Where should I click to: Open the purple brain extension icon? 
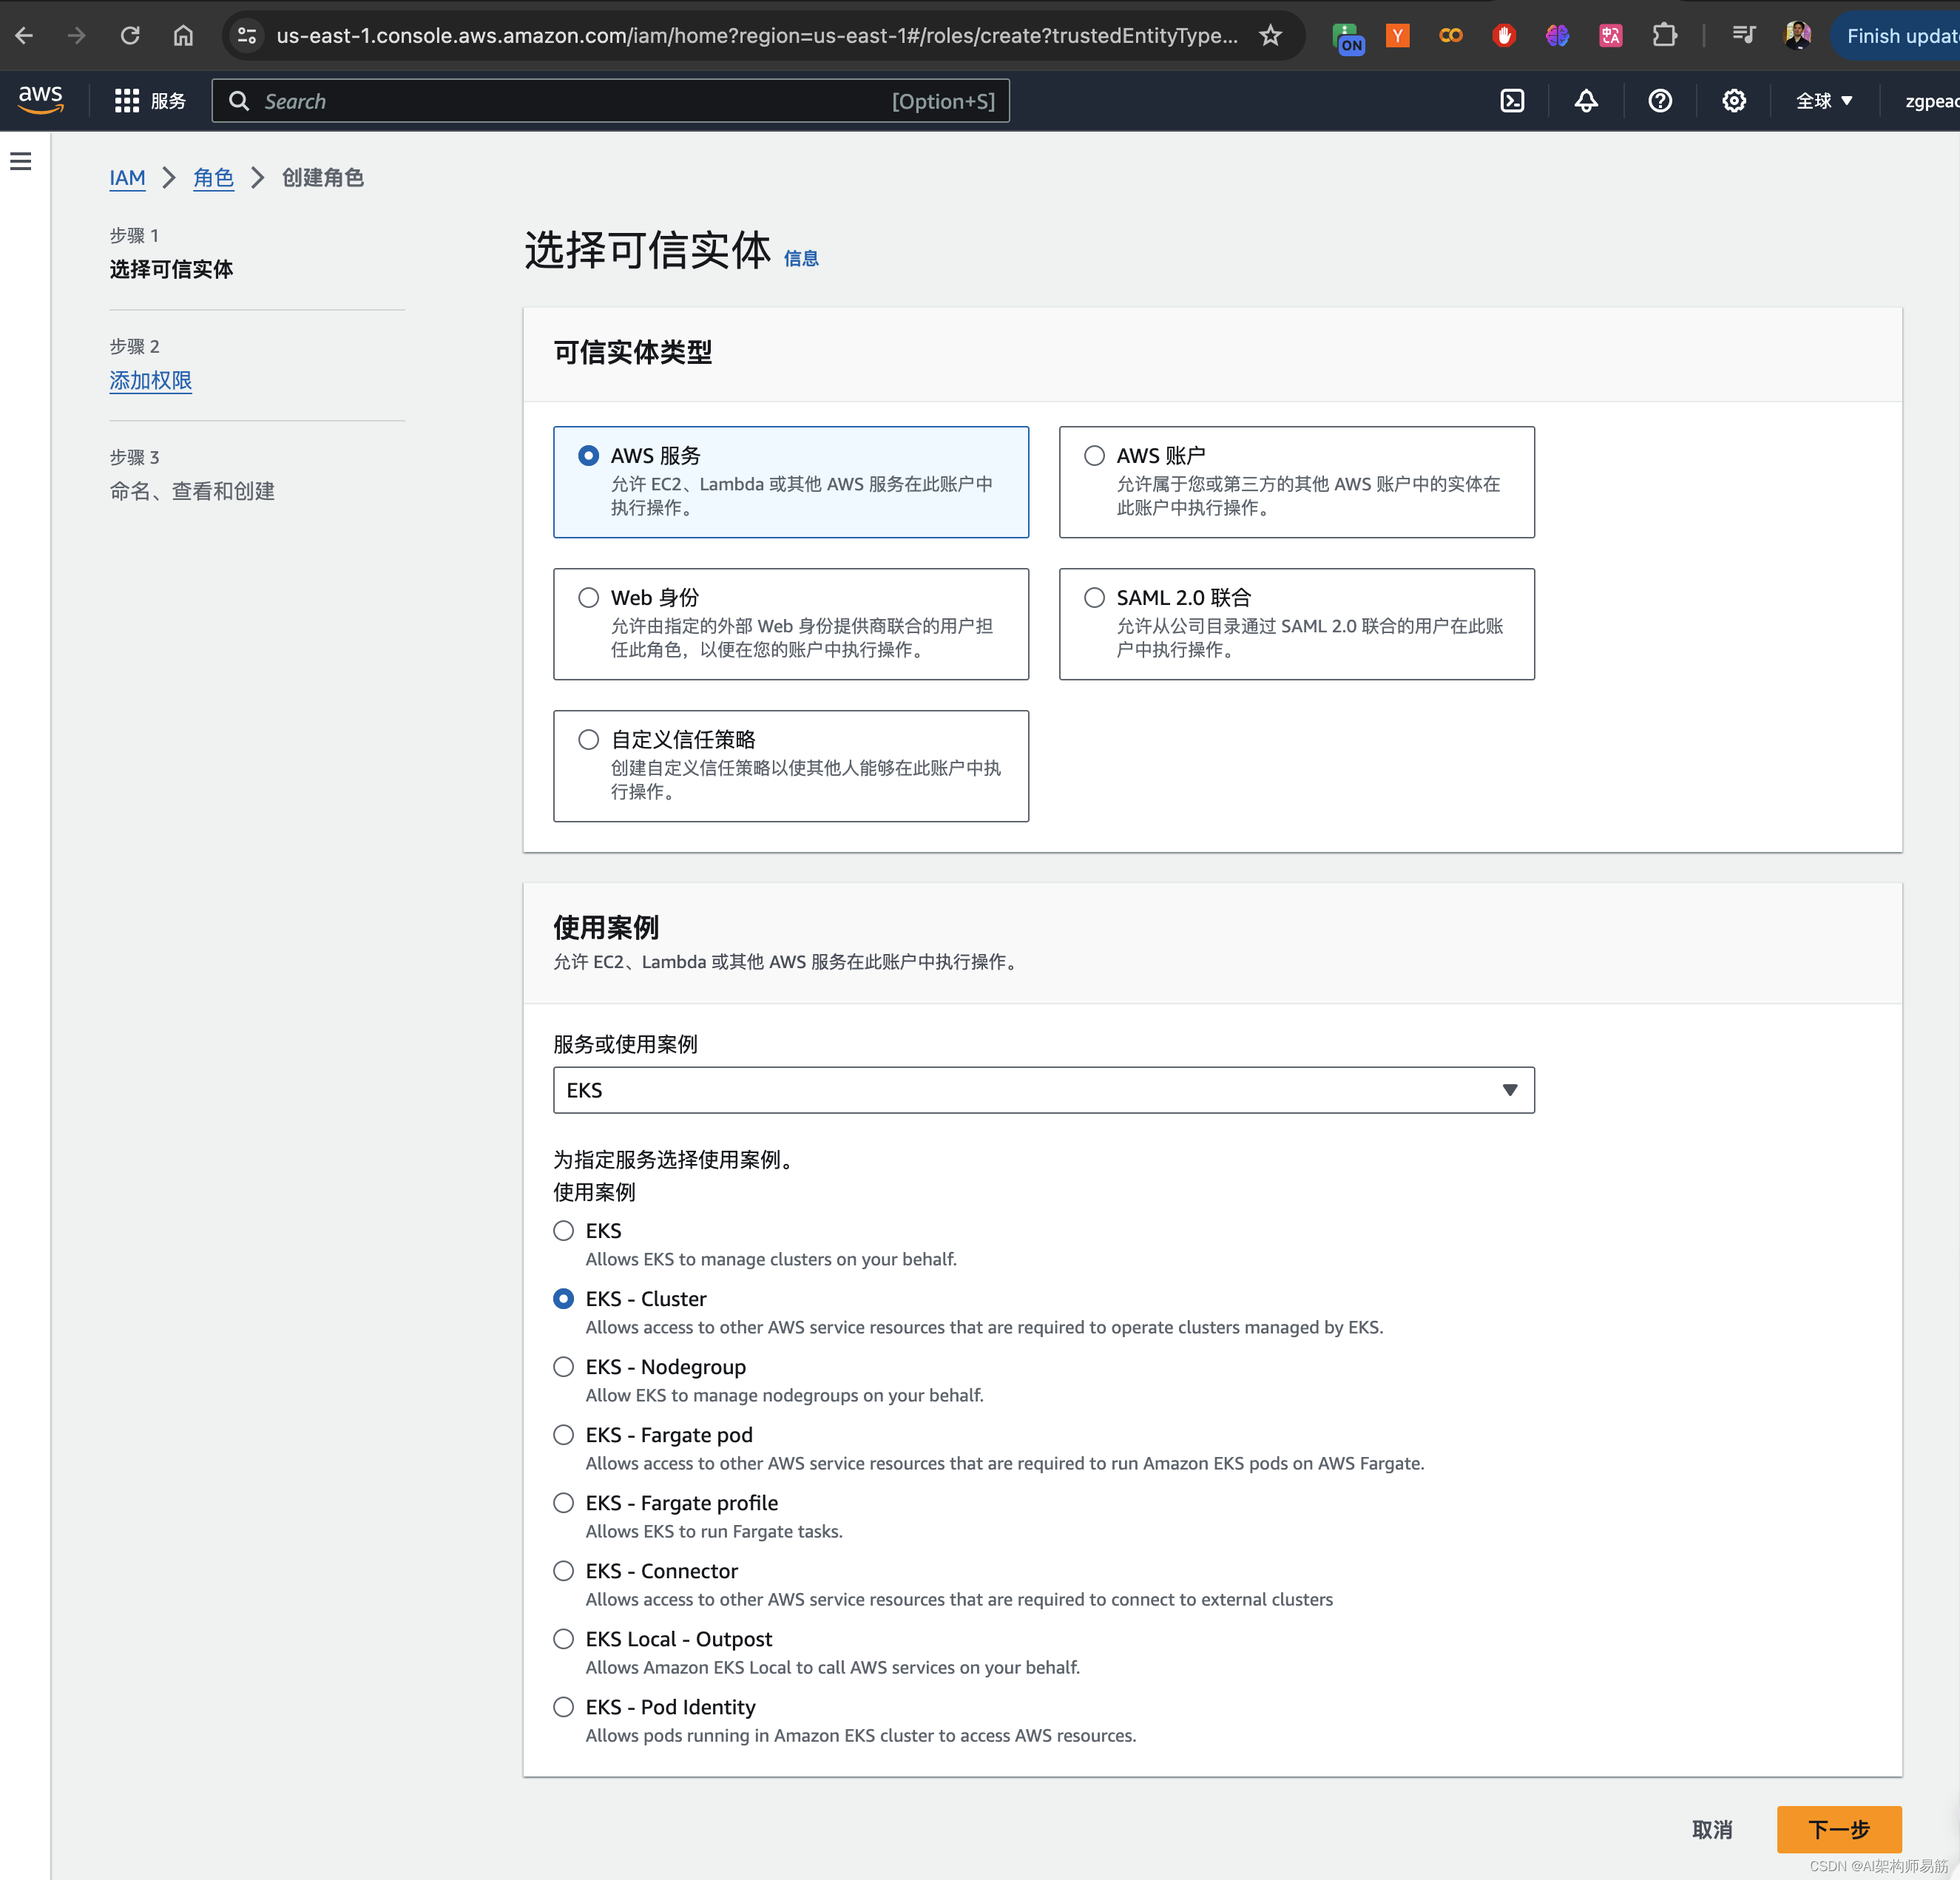1557,36
